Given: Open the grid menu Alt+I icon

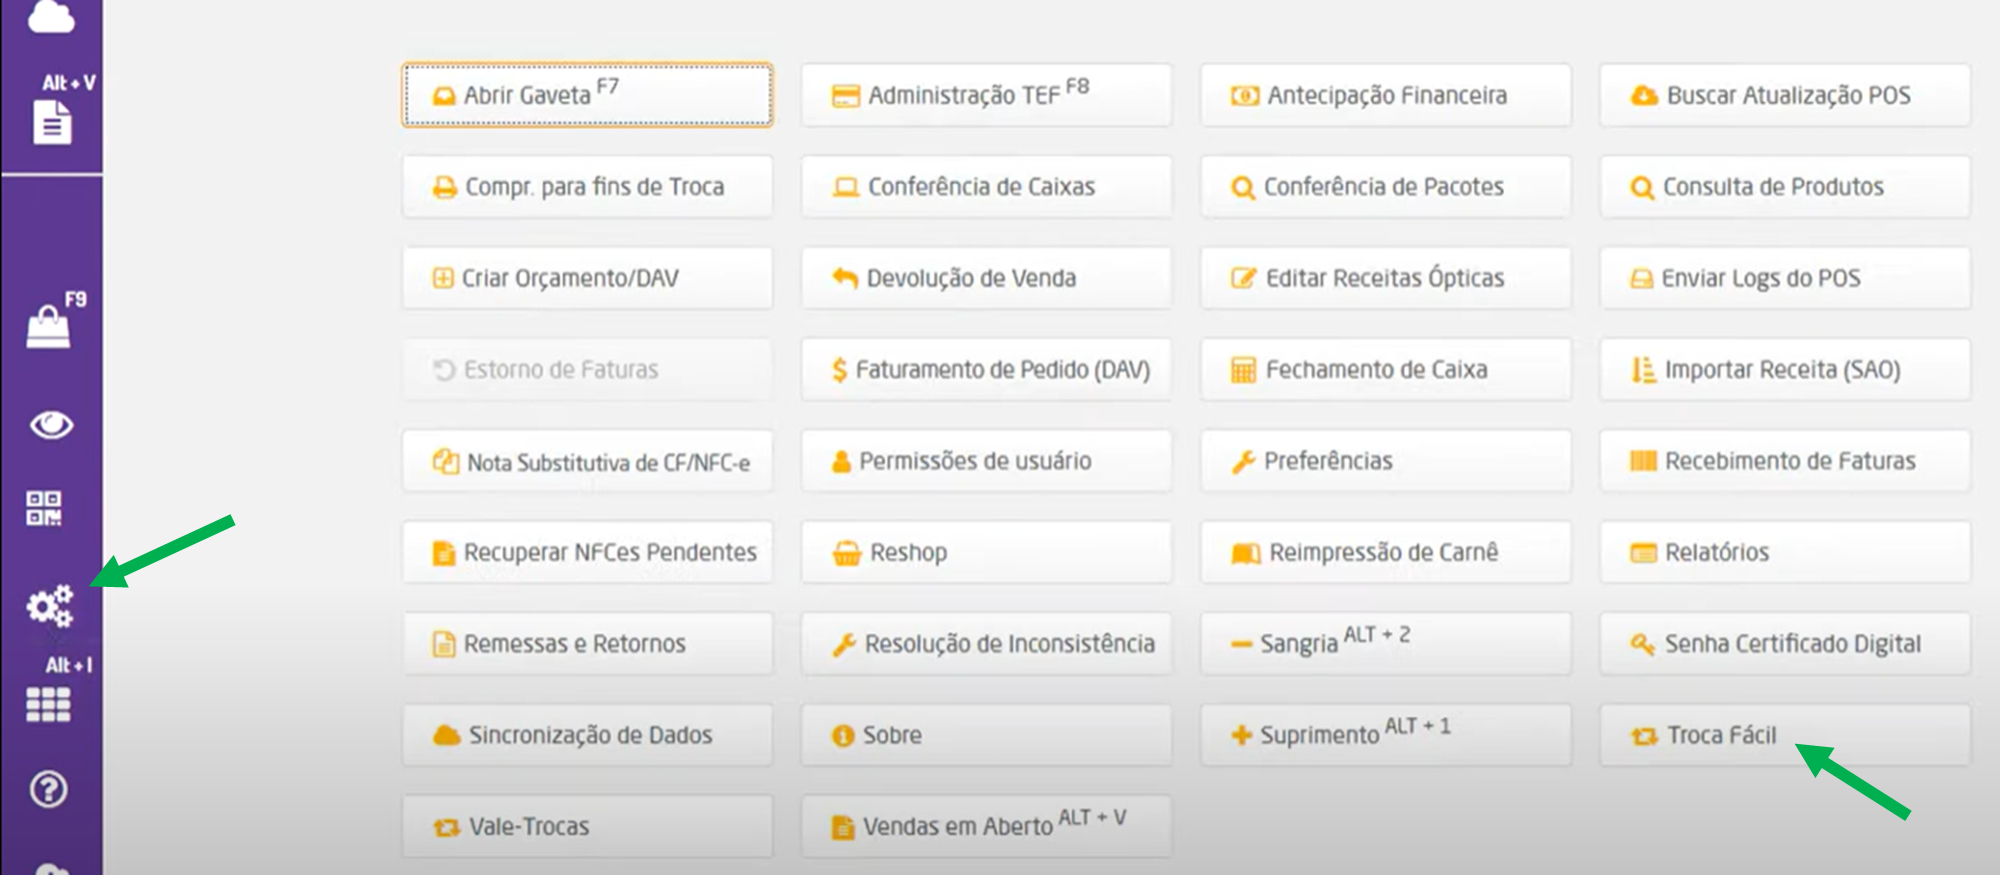Looking at the screenshot, I should (x=48, y=704).
